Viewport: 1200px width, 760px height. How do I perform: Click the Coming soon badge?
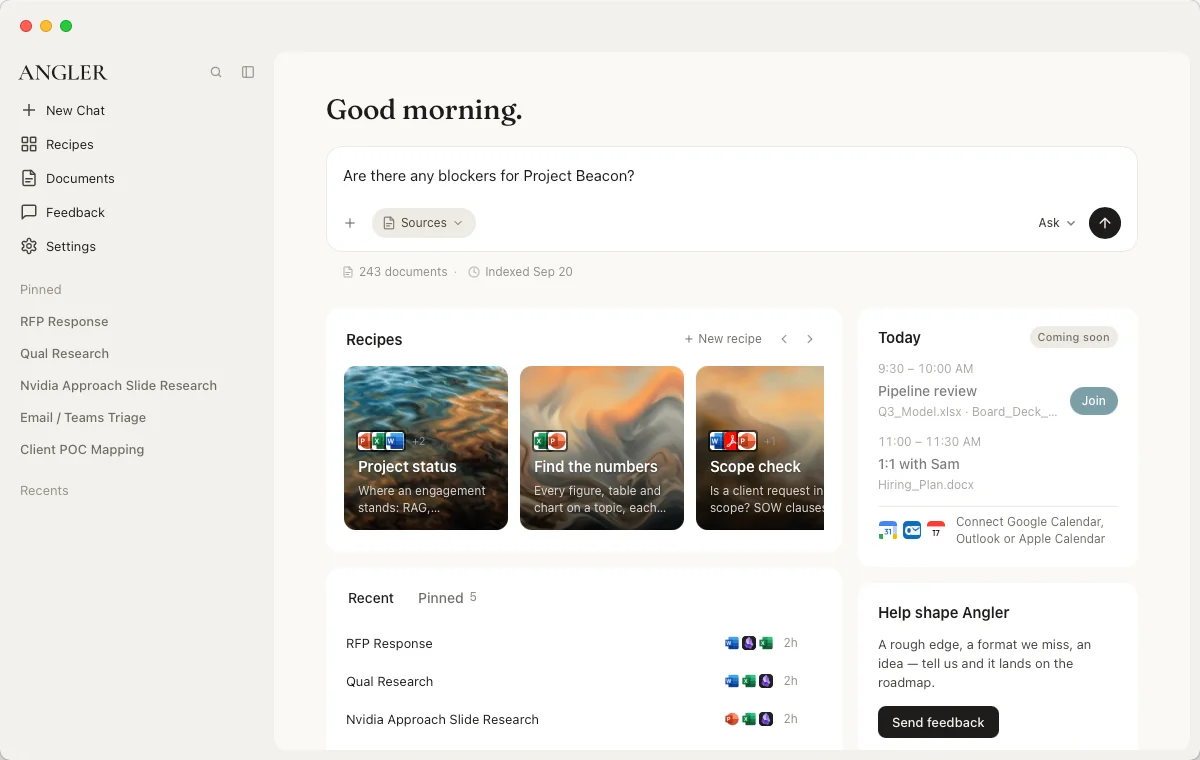(x=1074, y=338)
